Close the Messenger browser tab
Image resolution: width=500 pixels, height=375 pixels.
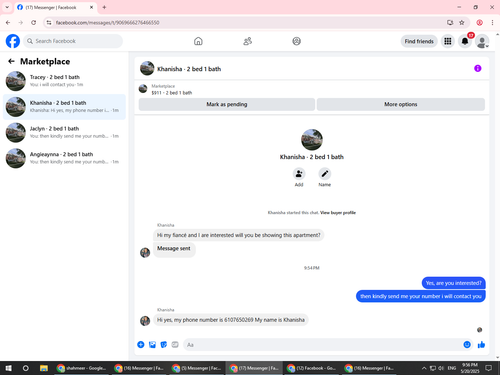[x=91, y=7]
